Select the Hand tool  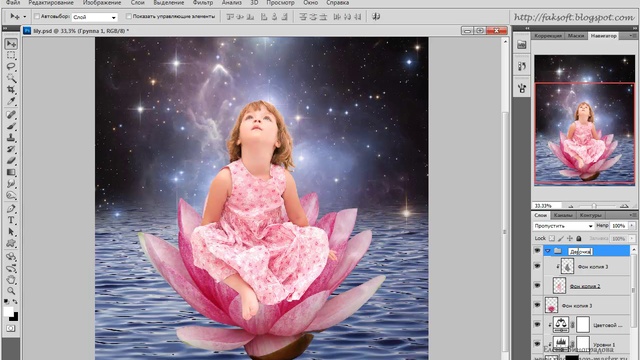click(x=11, y=280)
